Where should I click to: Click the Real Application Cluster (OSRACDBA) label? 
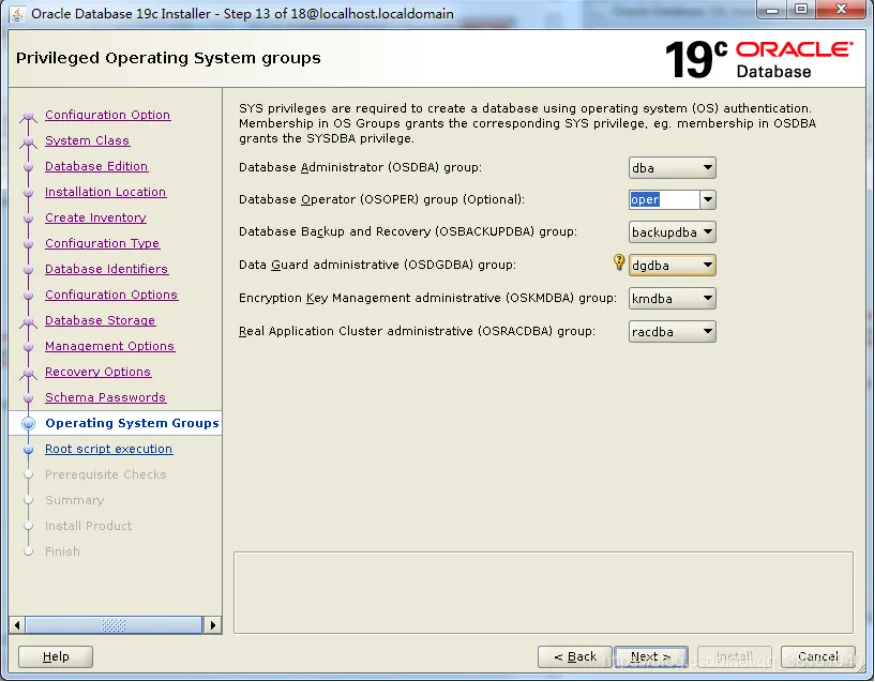point(417,331)
